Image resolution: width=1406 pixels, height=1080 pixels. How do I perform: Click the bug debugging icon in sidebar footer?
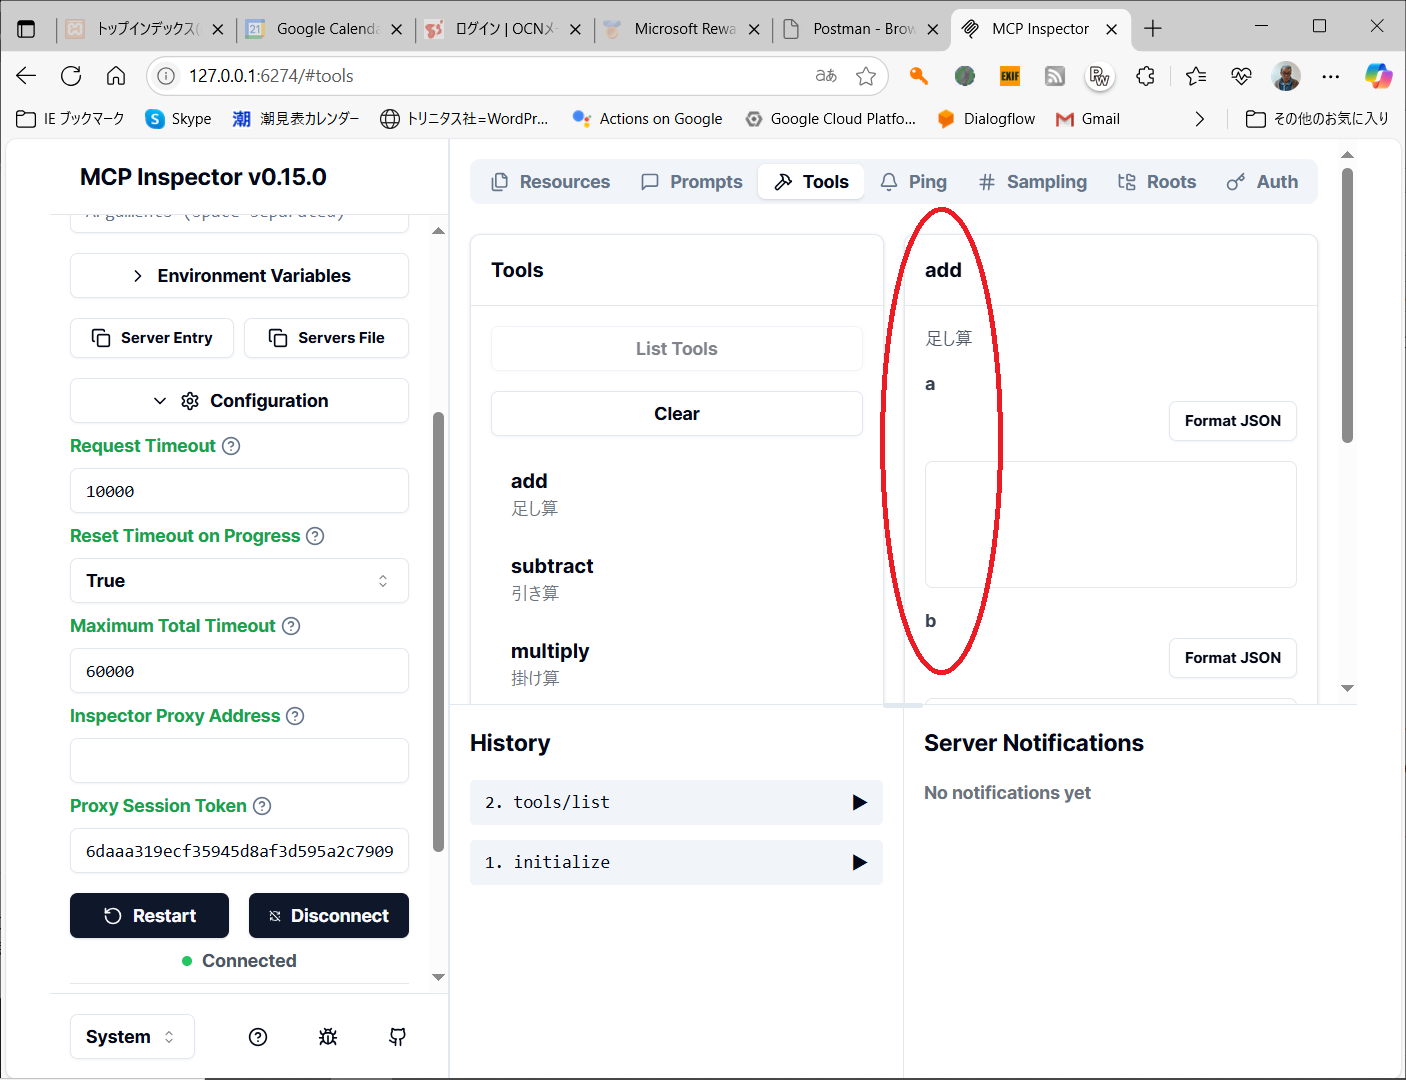click(x=328, y=1037)
